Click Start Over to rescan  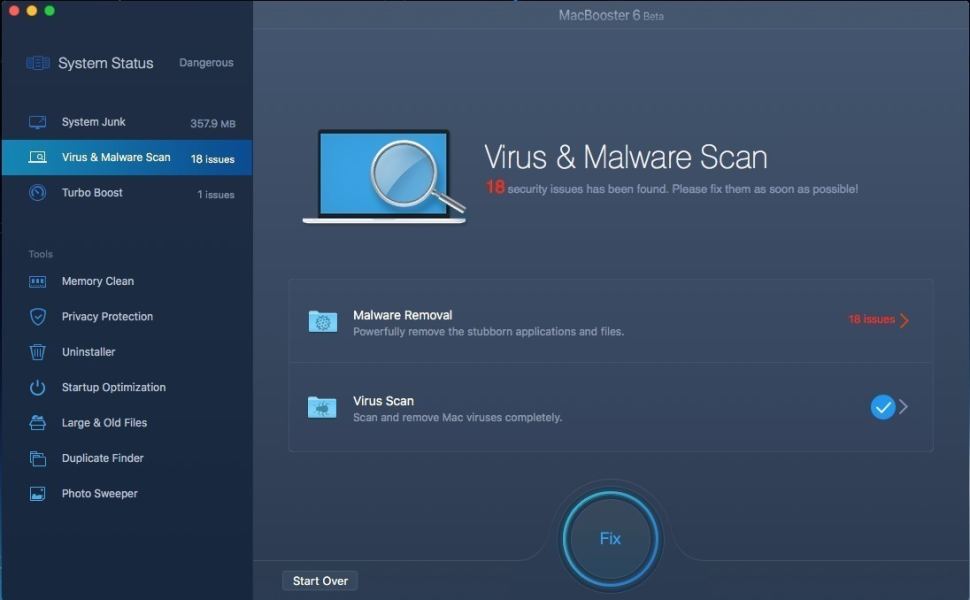click(x=319, y=580)
